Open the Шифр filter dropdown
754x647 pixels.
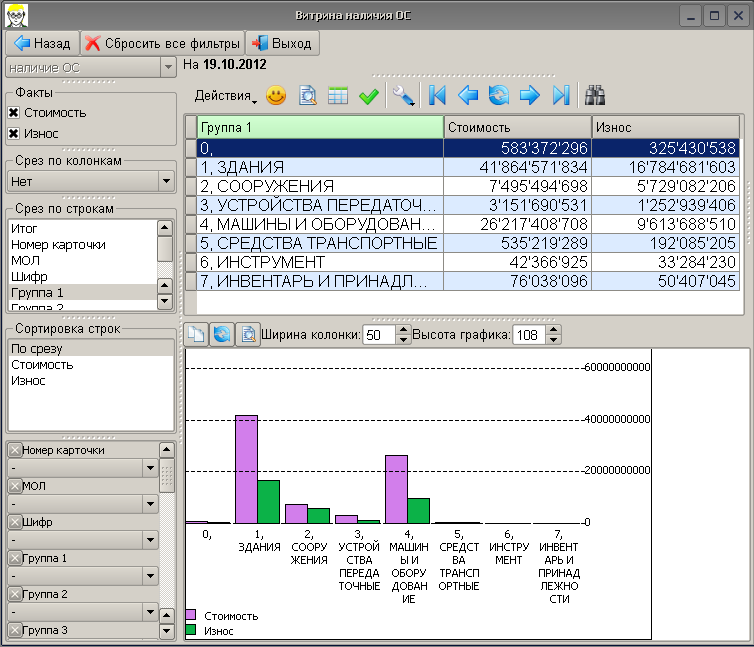[x=150, y=539]
